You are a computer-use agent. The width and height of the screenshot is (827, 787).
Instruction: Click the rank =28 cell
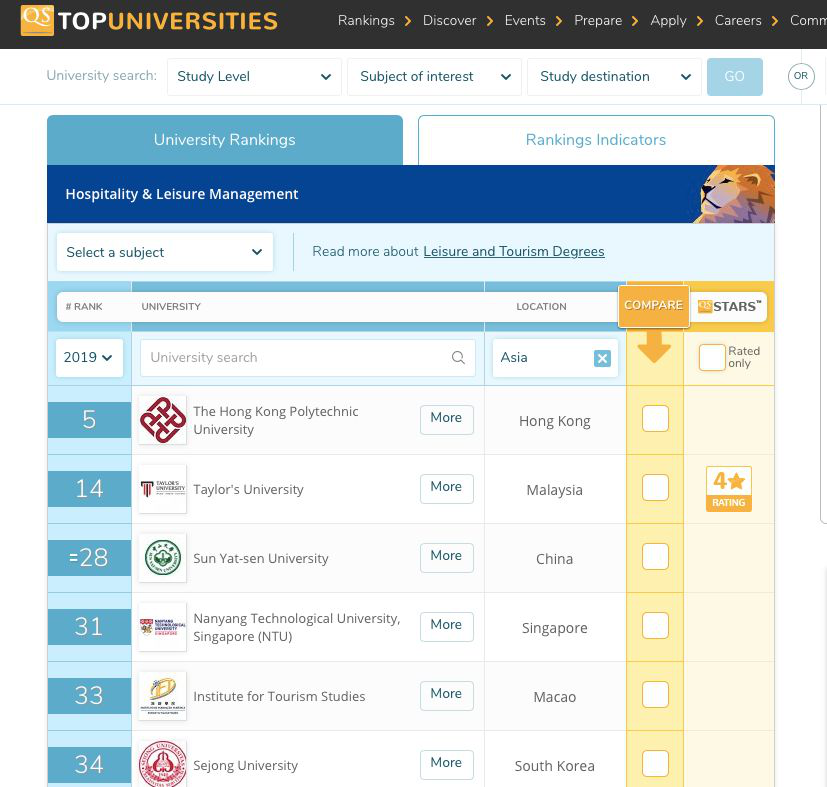89,558
